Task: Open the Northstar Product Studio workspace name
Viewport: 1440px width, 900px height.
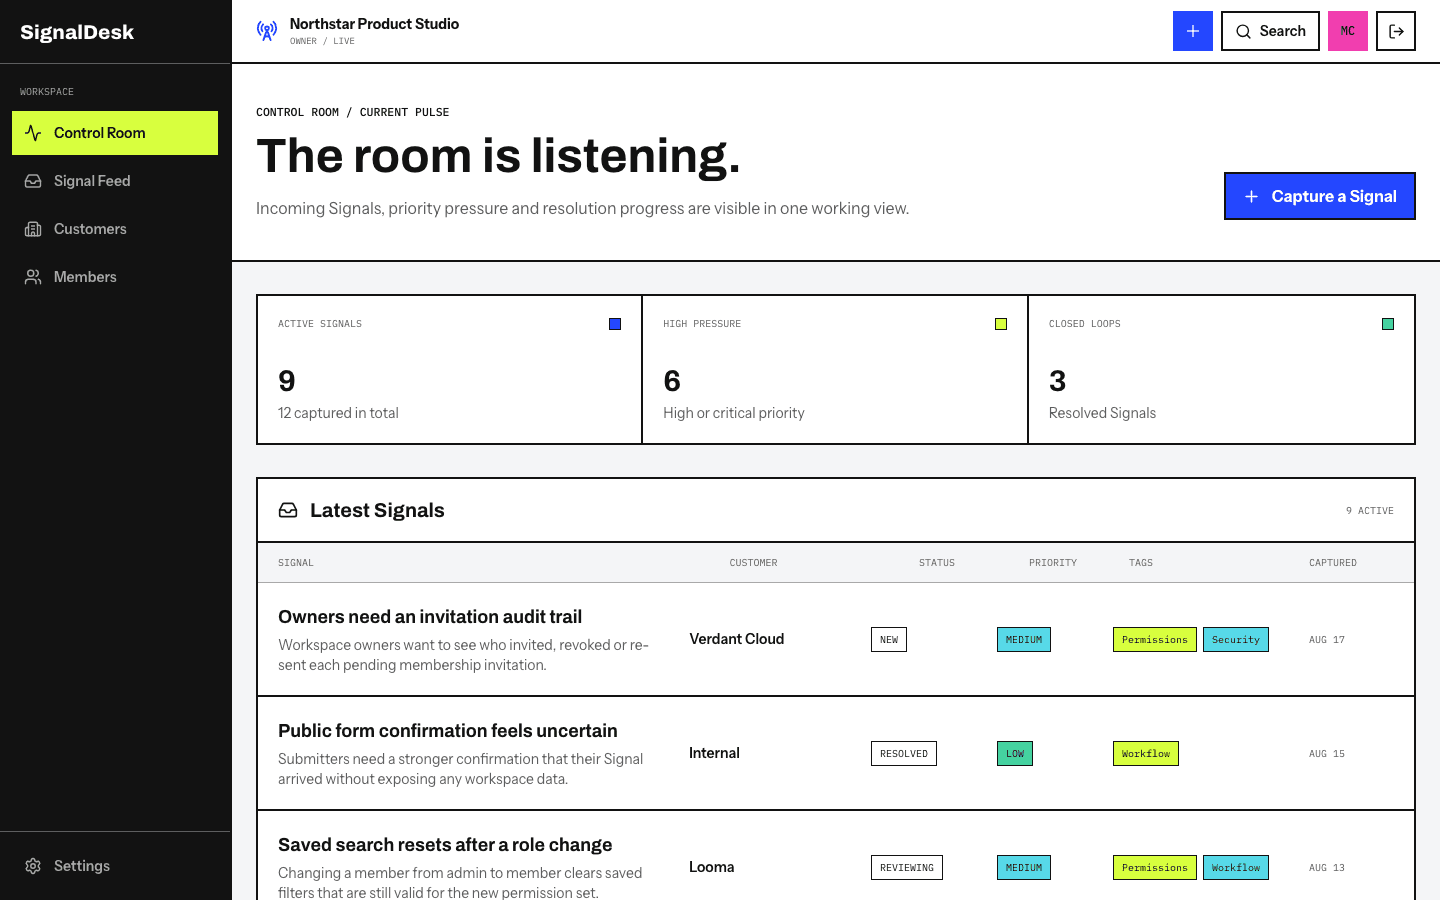Action: coord(374,24)
